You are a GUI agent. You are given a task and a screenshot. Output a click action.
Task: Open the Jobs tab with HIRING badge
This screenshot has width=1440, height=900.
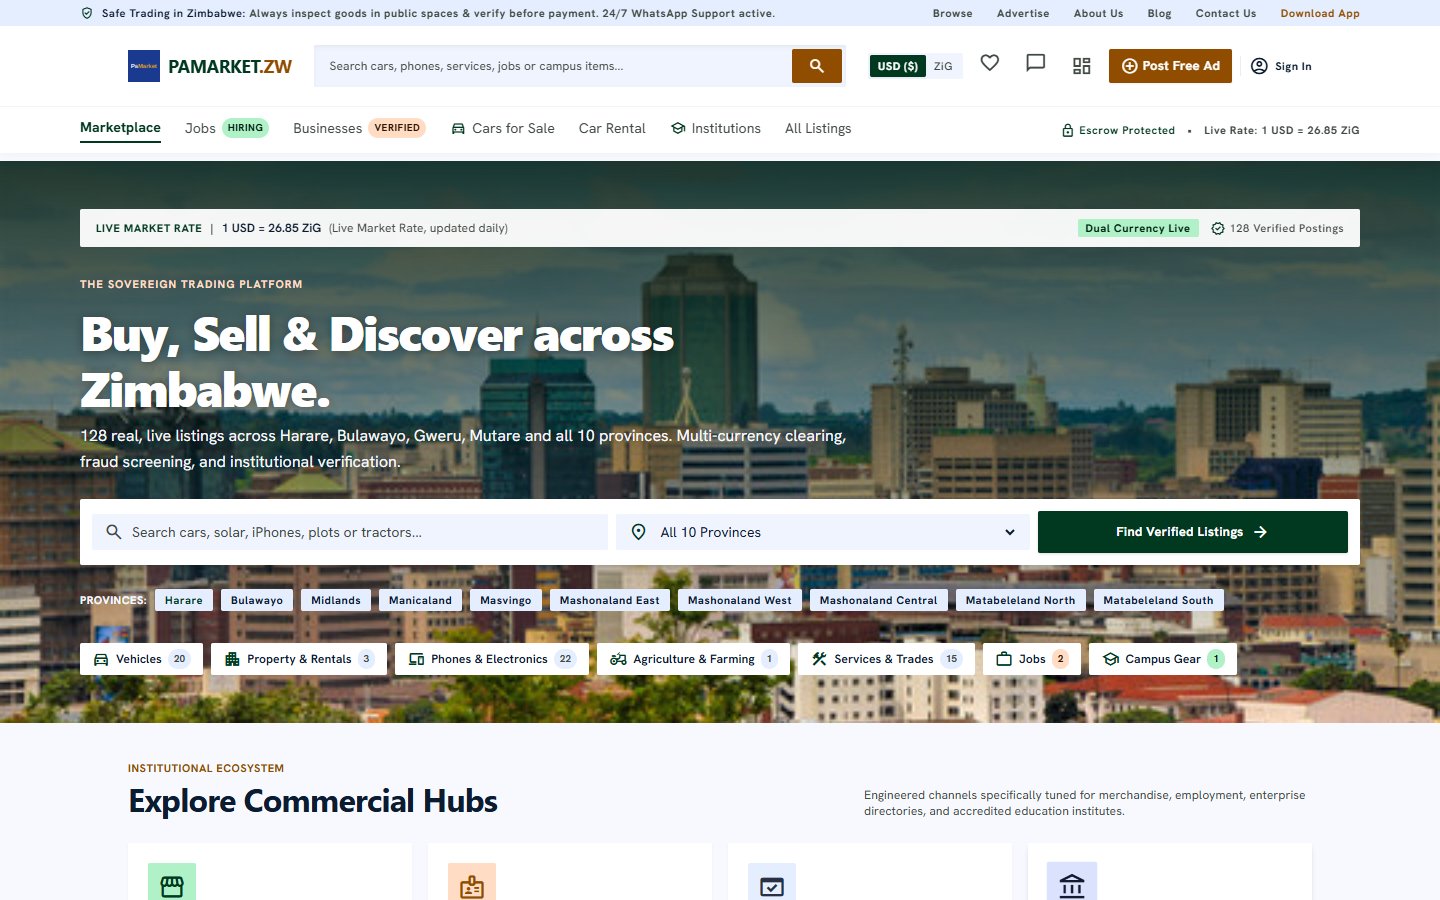pyautogui.click(x=227, y=128)
